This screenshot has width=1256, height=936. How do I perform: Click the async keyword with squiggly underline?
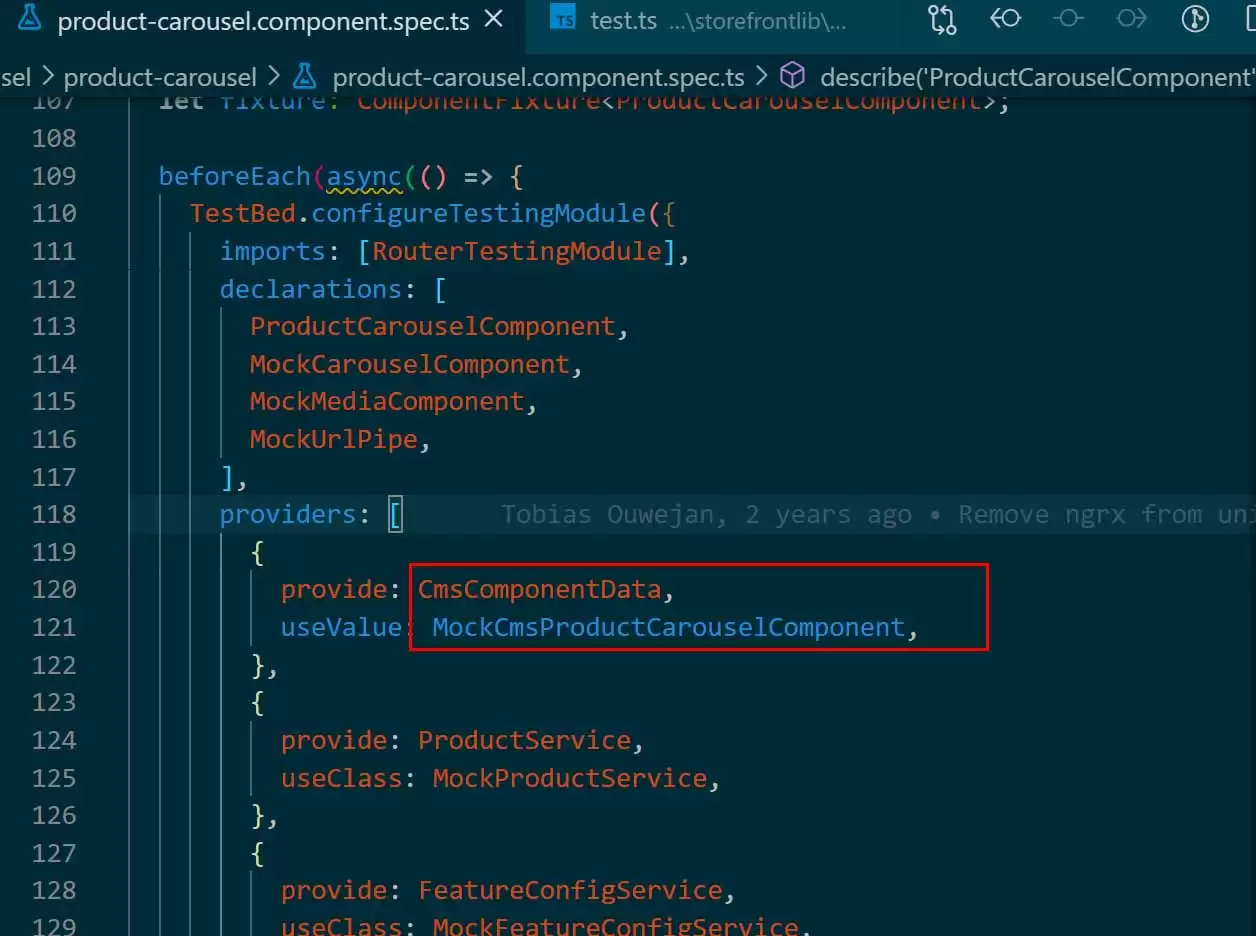364,177
